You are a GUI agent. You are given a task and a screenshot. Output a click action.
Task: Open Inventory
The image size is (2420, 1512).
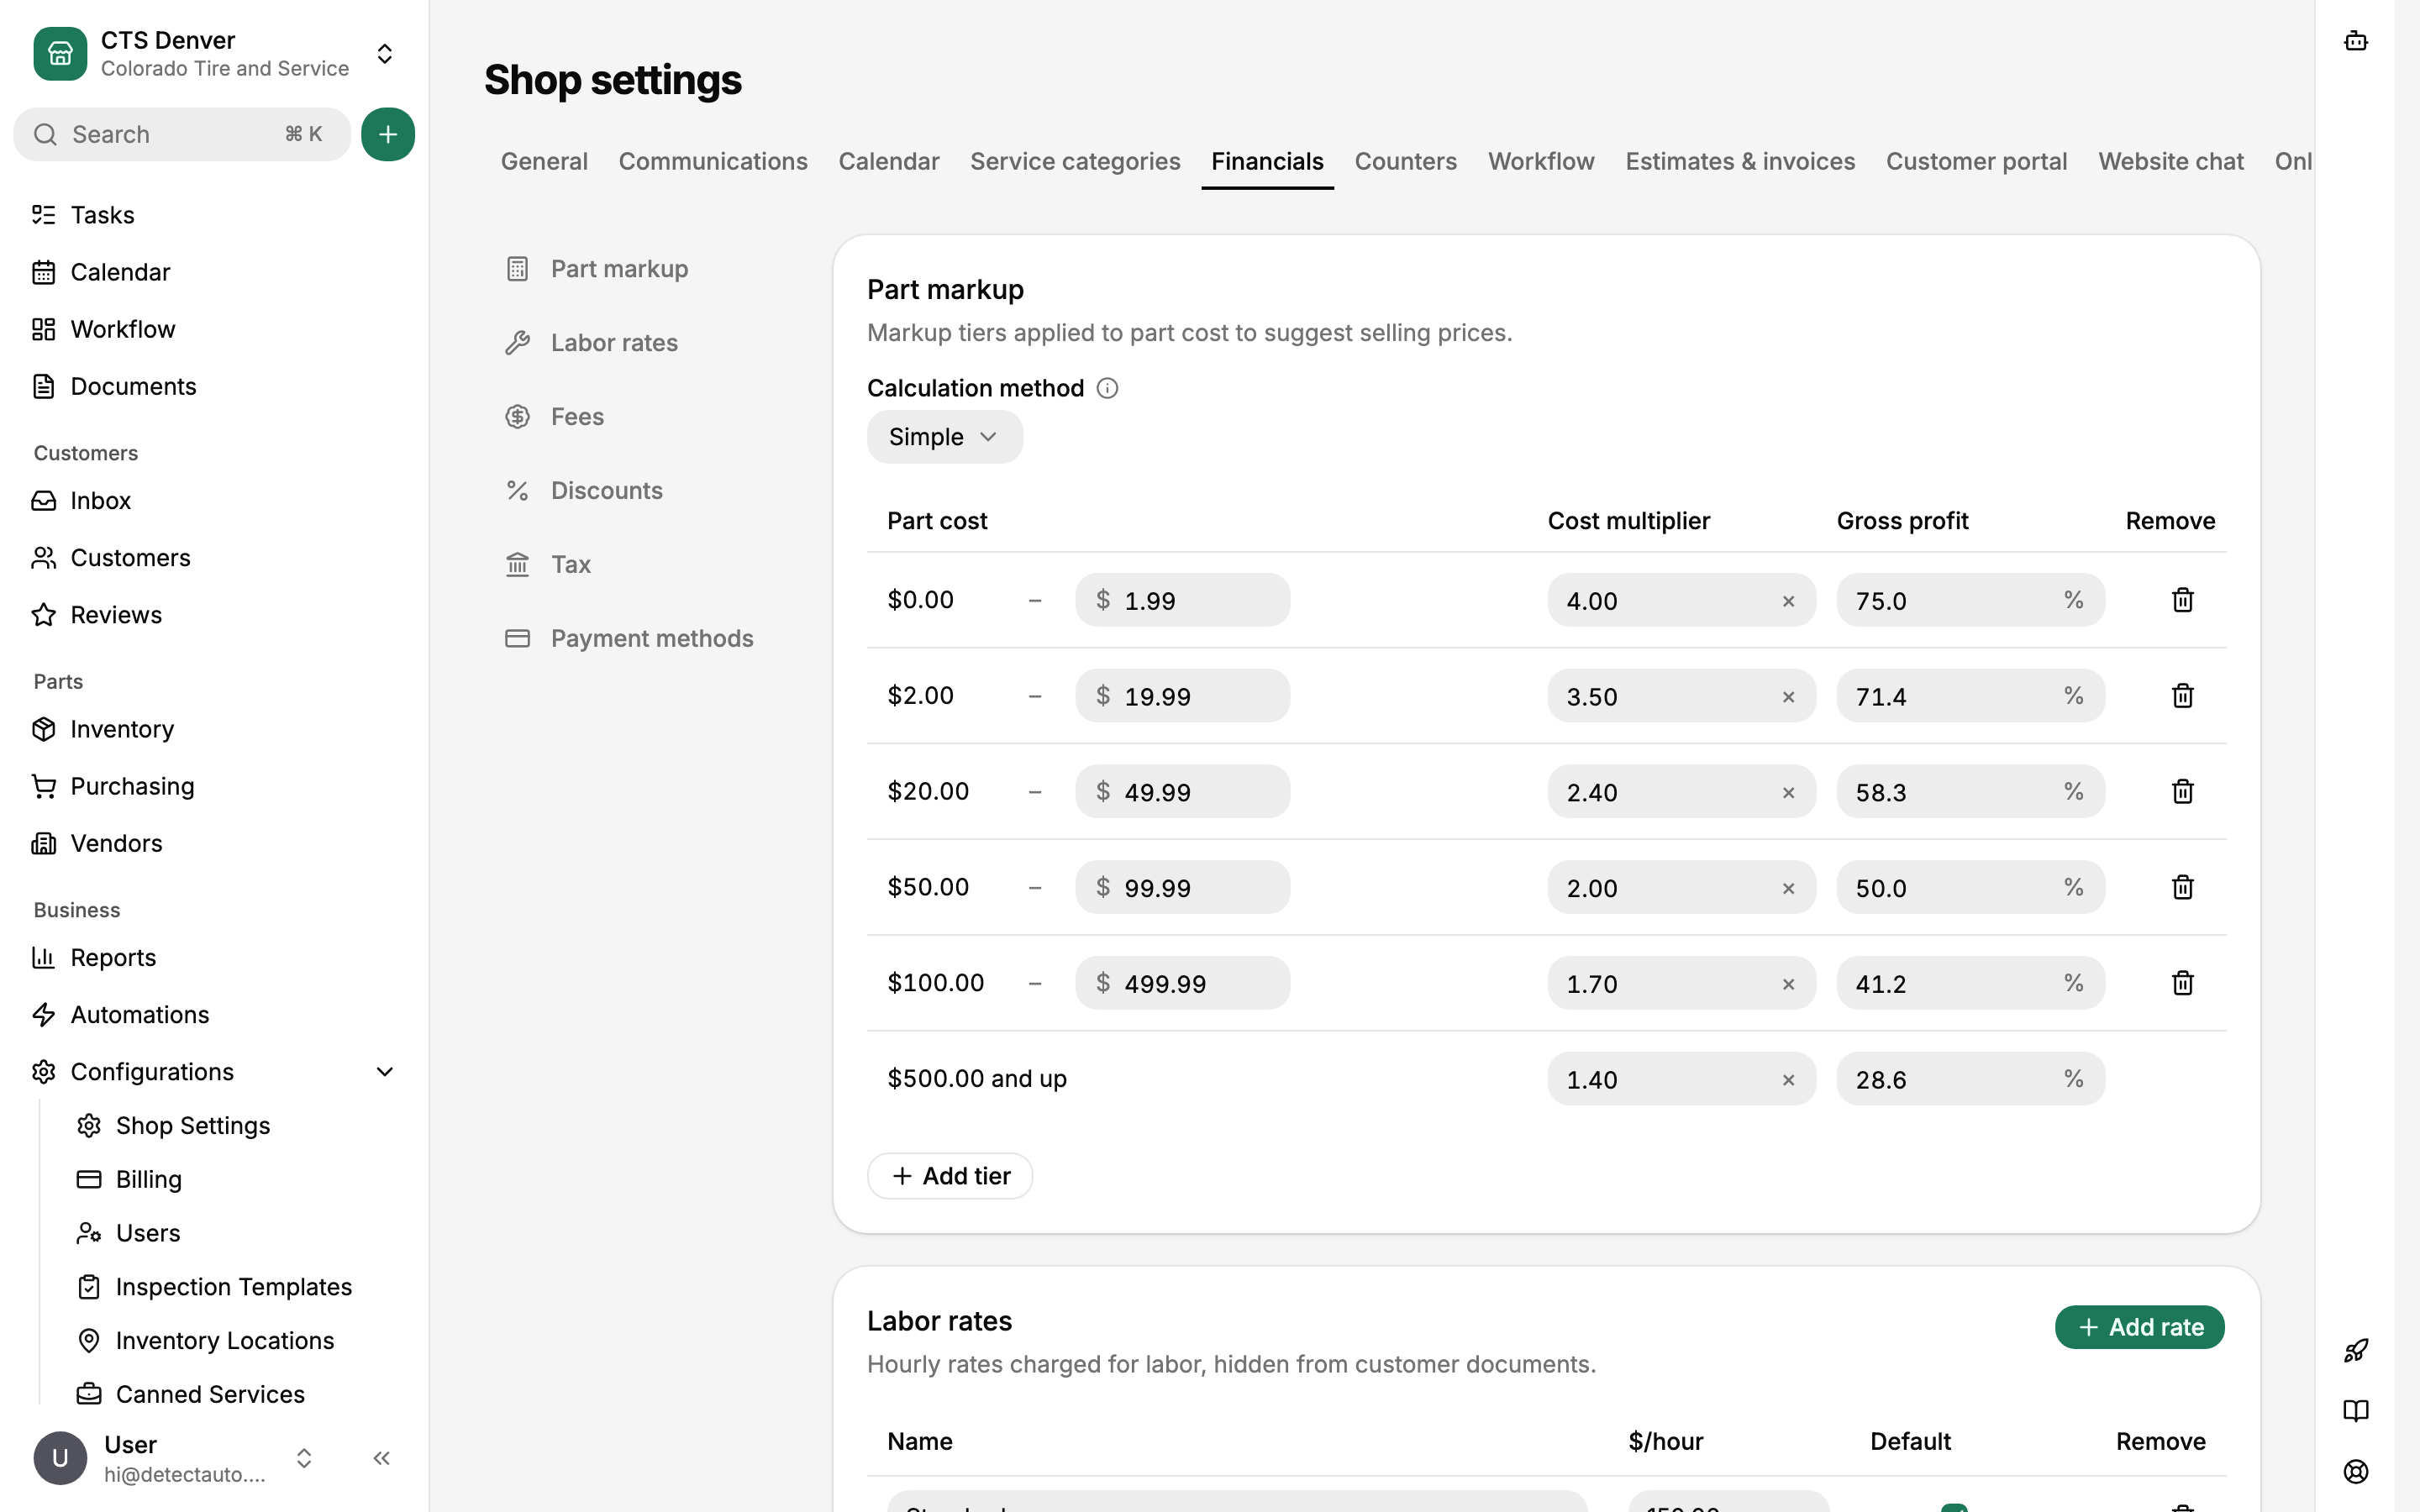(x=215, y=729)
